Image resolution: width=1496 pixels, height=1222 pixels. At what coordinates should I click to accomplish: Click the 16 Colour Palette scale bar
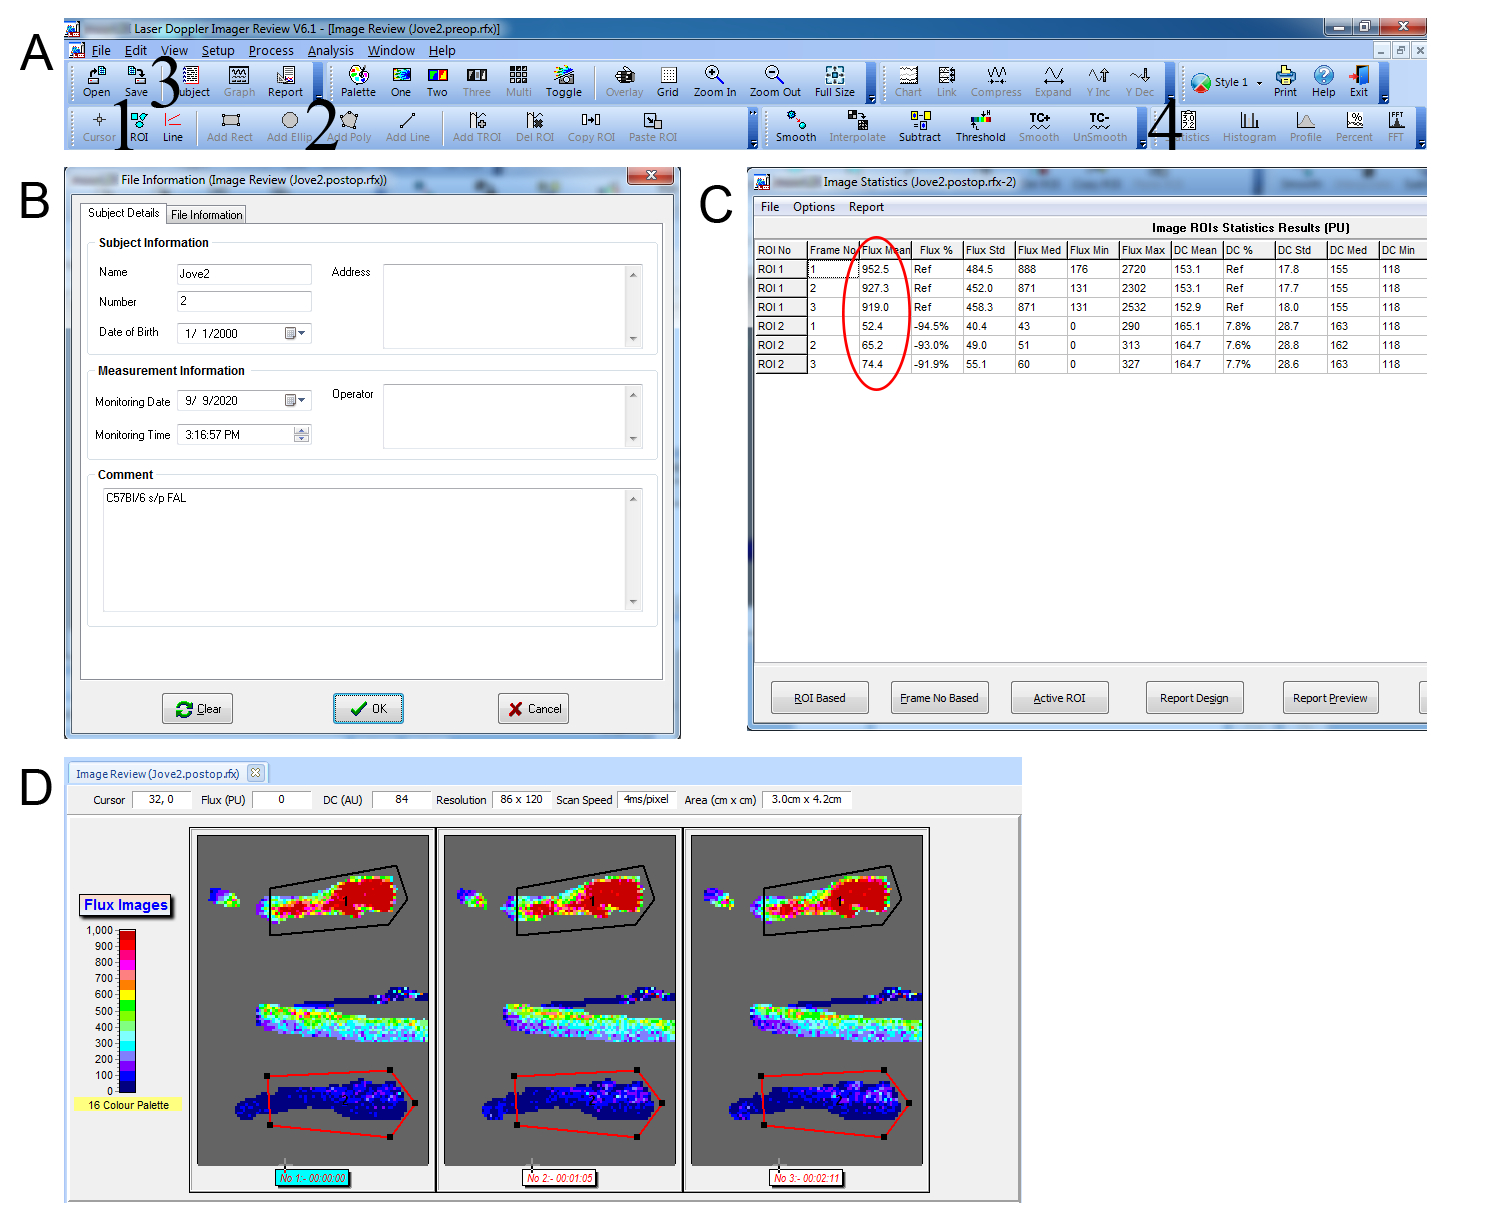127,1010
